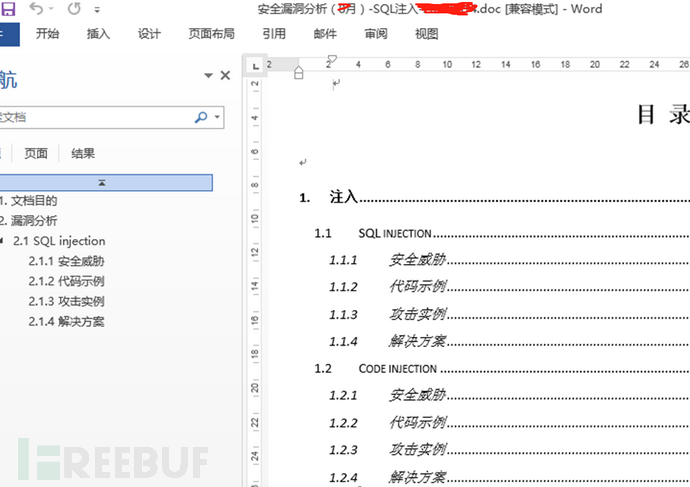This screenshot has height=487, width=690.
Task: Switch to the 设计 ribbon tab
Action: tap(149, 34)
